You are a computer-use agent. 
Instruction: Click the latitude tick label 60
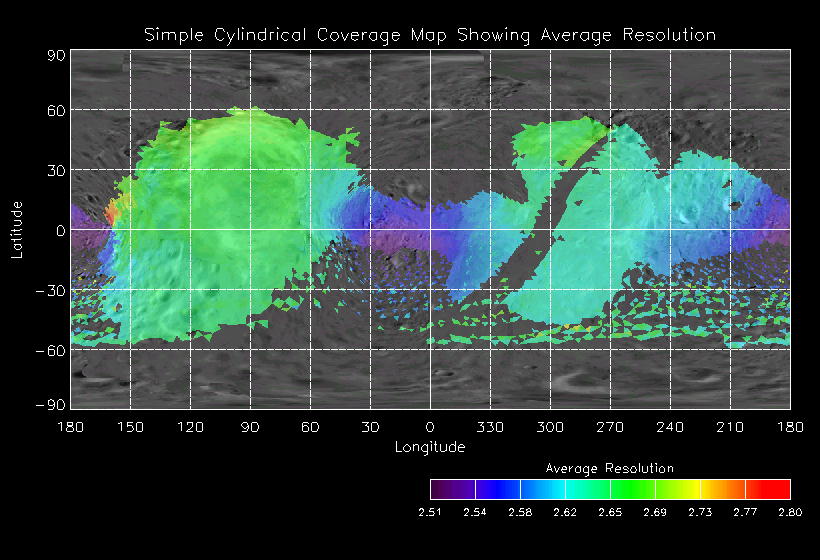tap(56, 110)
